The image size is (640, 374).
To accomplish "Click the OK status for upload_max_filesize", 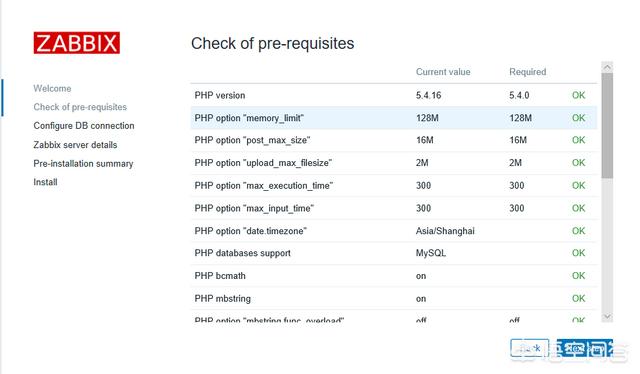I will pos(578,163).
